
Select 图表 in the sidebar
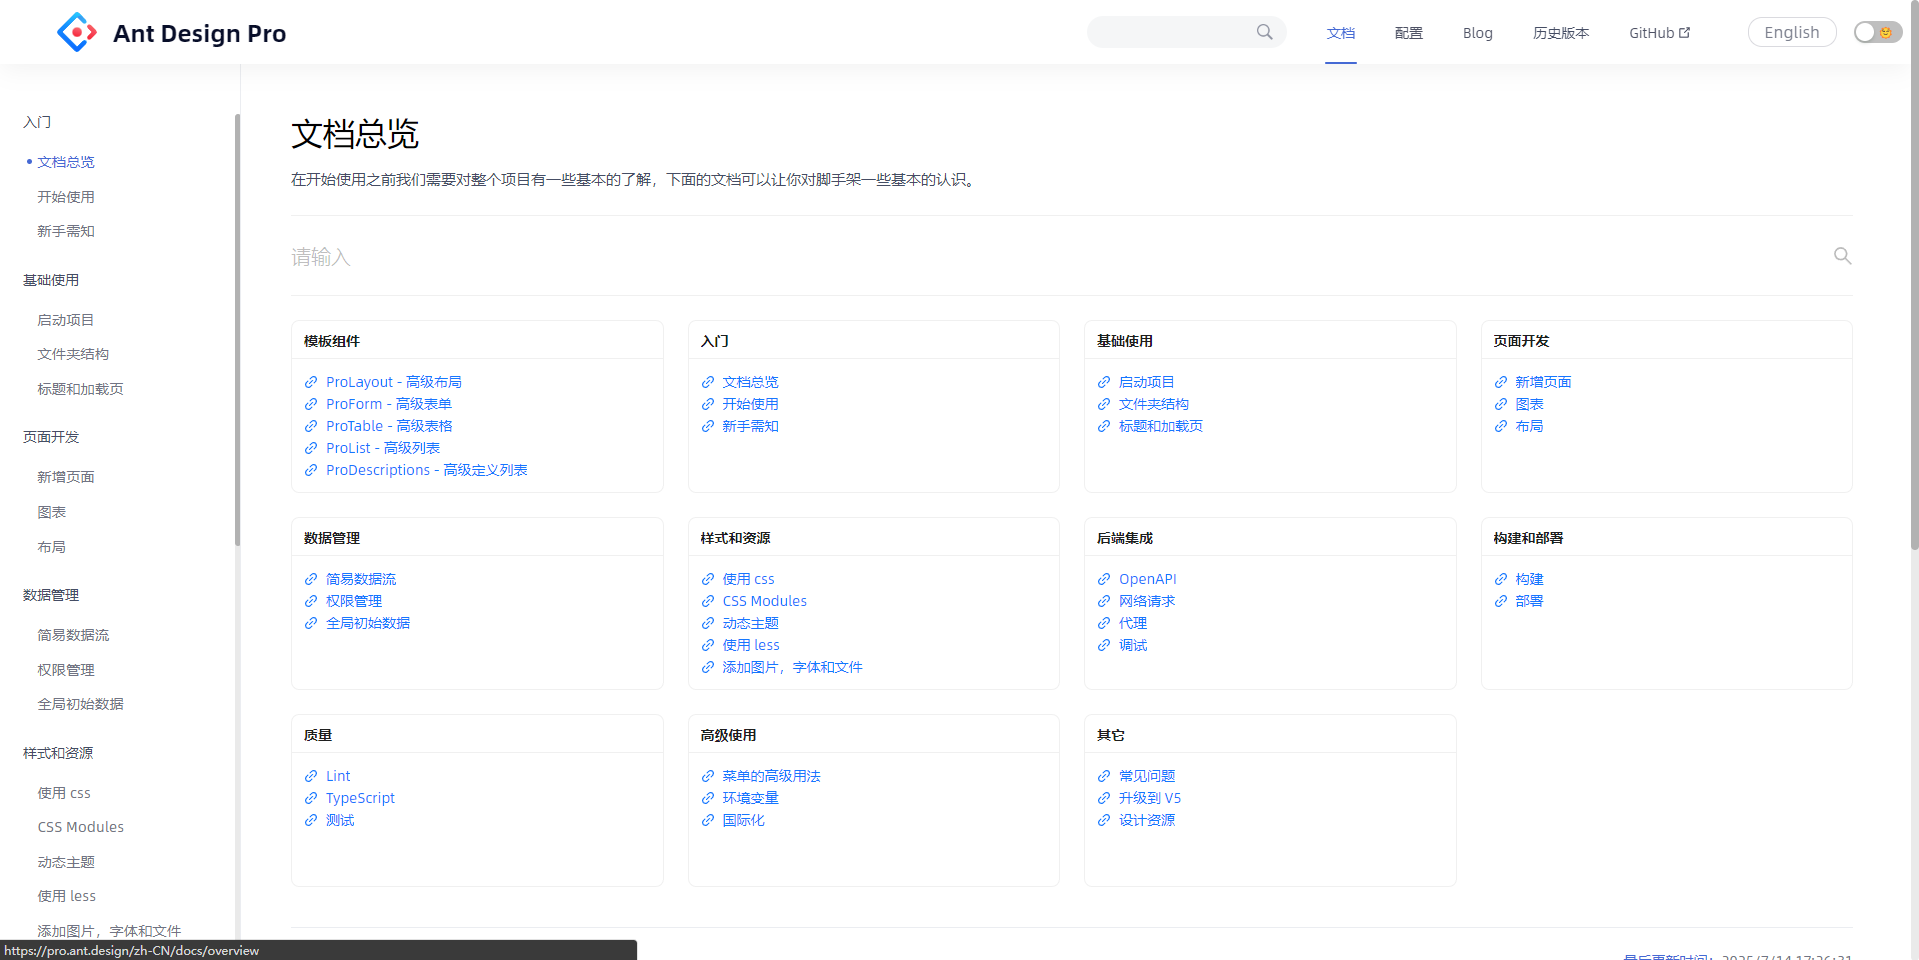pyautogui.click(x=52, y=512)
